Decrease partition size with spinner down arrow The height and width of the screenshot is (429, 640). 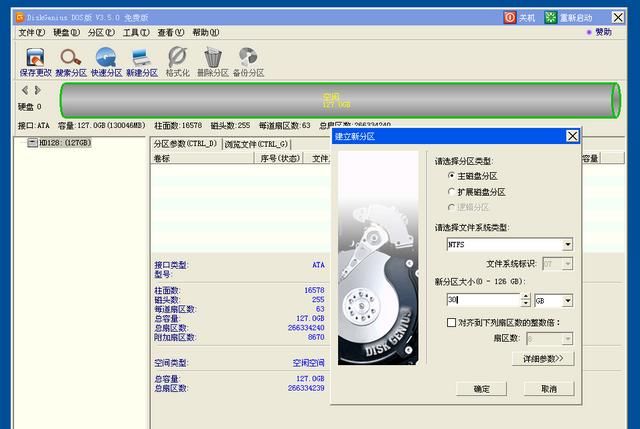pyautogui.click(x=526, y=303)
